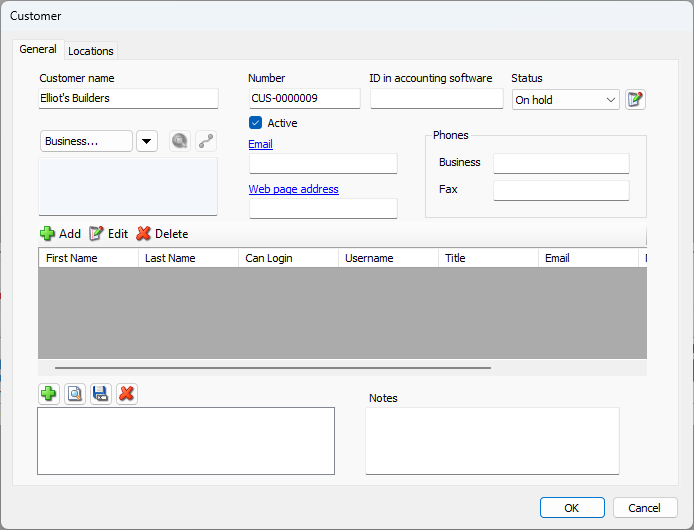The width and height of the screenshot is (694, 530).
Task: Click the Business address type button
Action: [86, 141]
